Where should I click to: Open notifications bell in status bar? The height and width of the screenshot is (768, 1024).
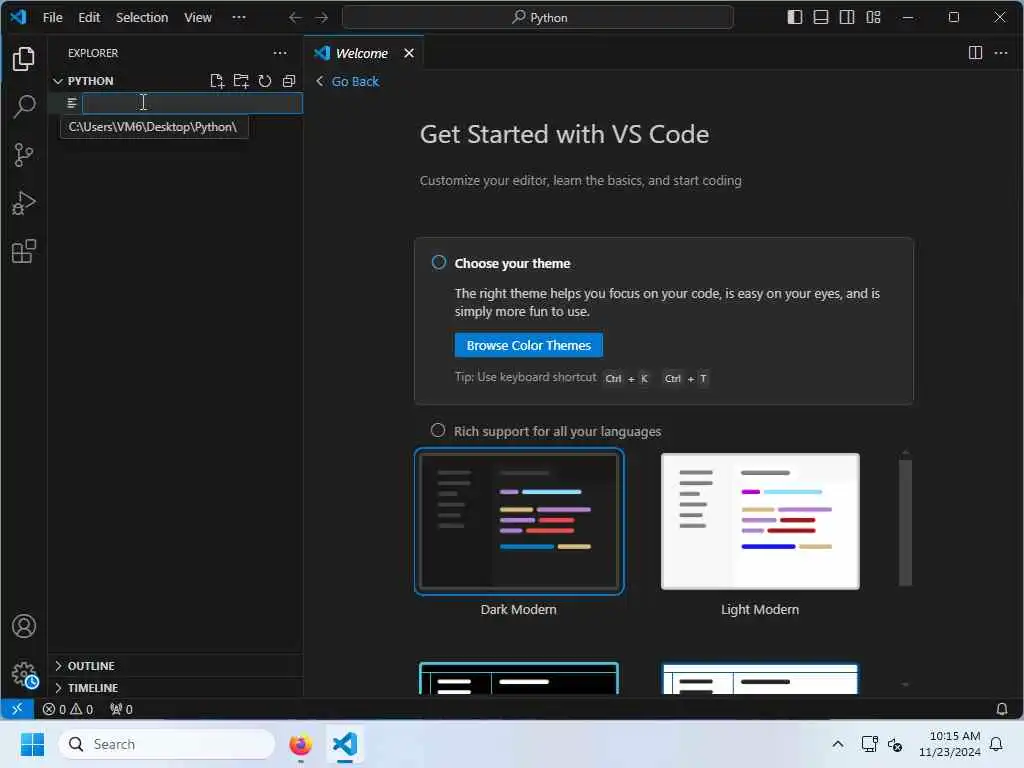coord(1001,709)
